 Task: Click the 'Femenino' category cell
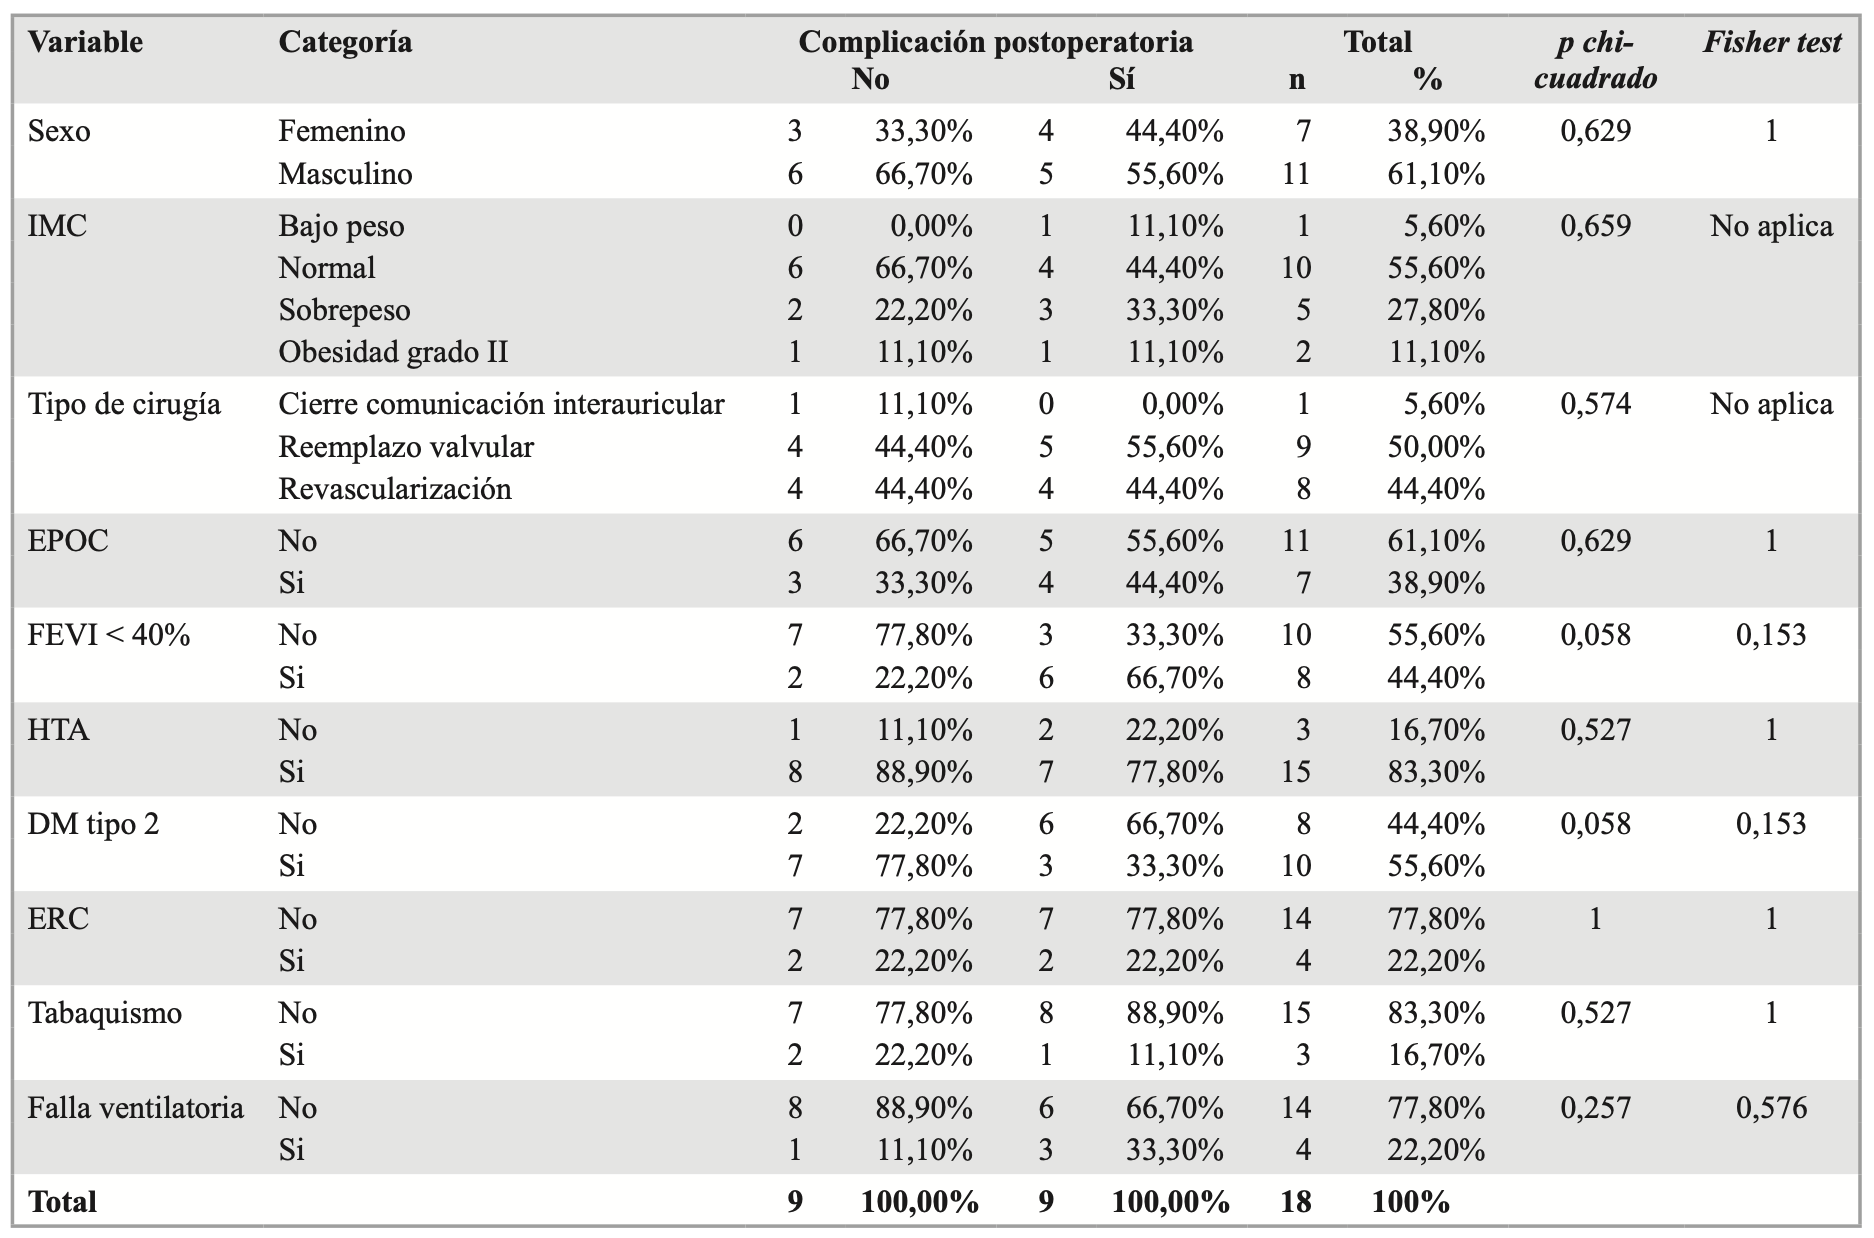click(342, 131)
